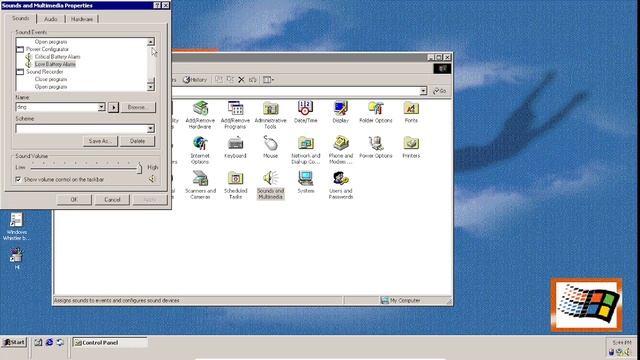Open Add/Remove Programs applet
640x360 pixels.
pyautogui.click(x=235, y=115)
